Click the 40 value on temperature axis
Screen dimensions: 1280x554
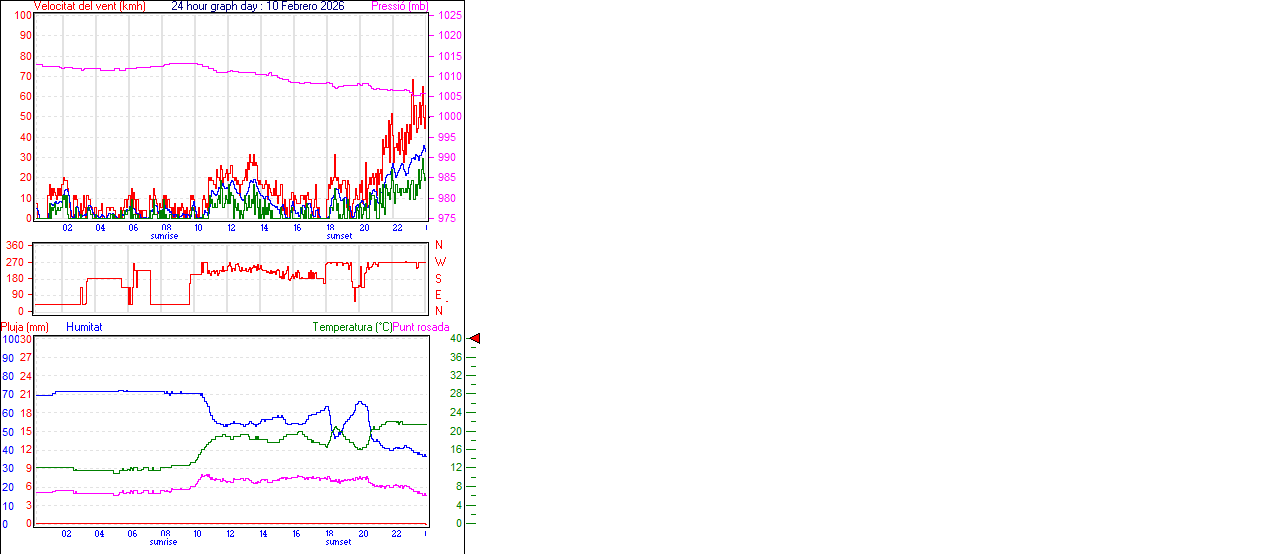coord(455,339)
